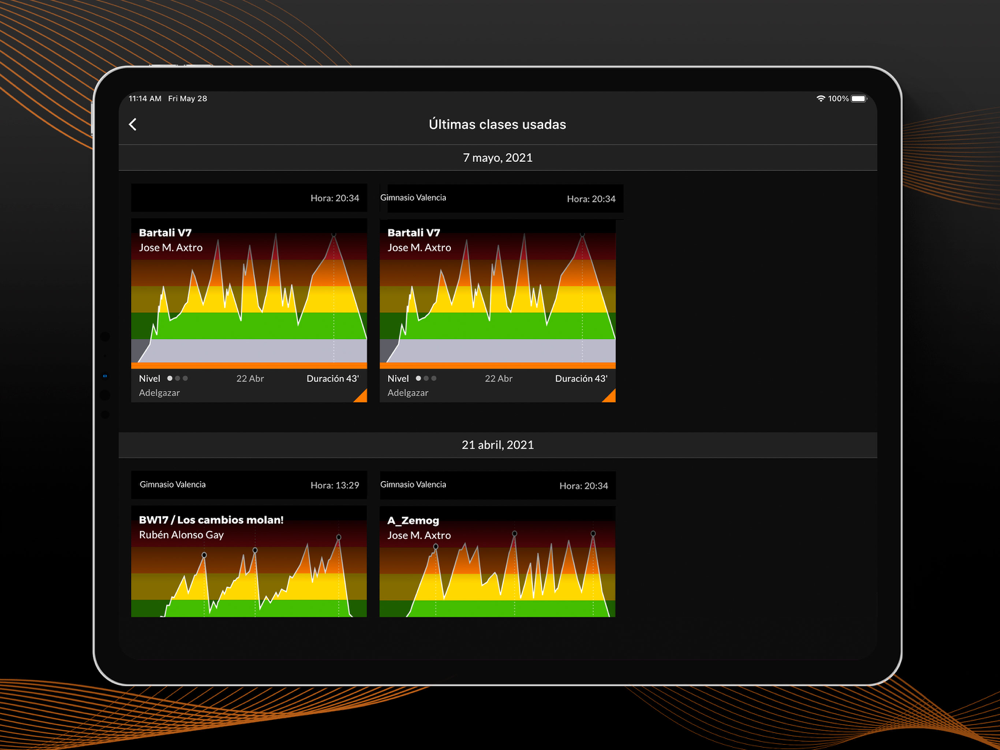Click the orange progress bar under first Bartali chart
The width and height of the screenshot is (1000, 750).
tap(249, 366)
